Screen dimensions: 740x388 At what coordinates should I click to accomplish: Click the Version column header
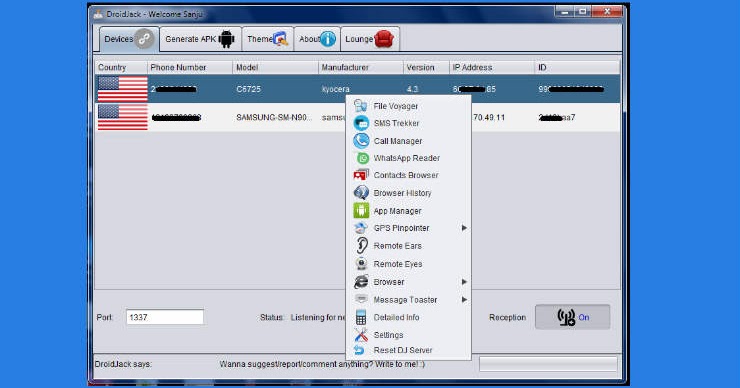(427, 67)
